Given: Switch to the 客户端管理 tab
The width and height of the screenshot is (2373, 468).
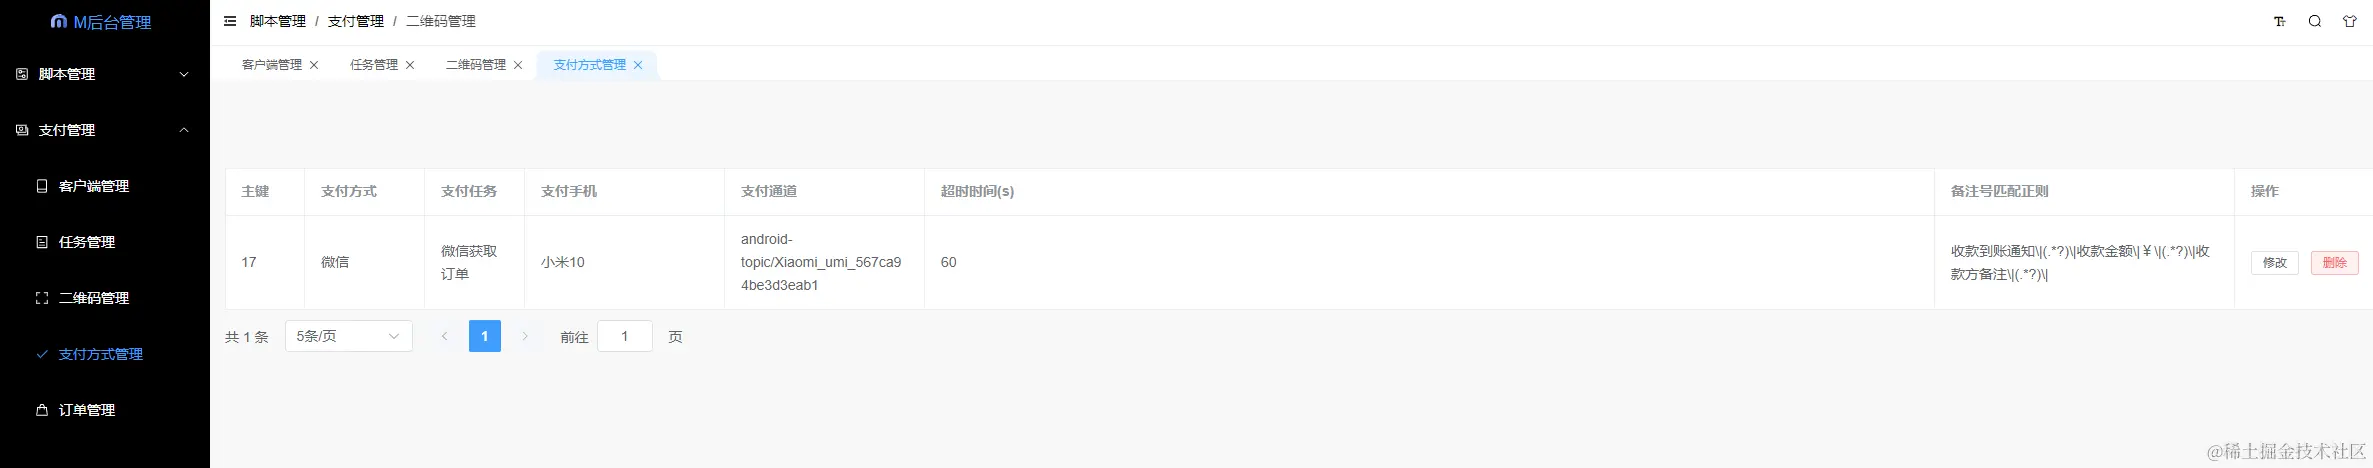Looking at the screenshot, I should (272, 65).
